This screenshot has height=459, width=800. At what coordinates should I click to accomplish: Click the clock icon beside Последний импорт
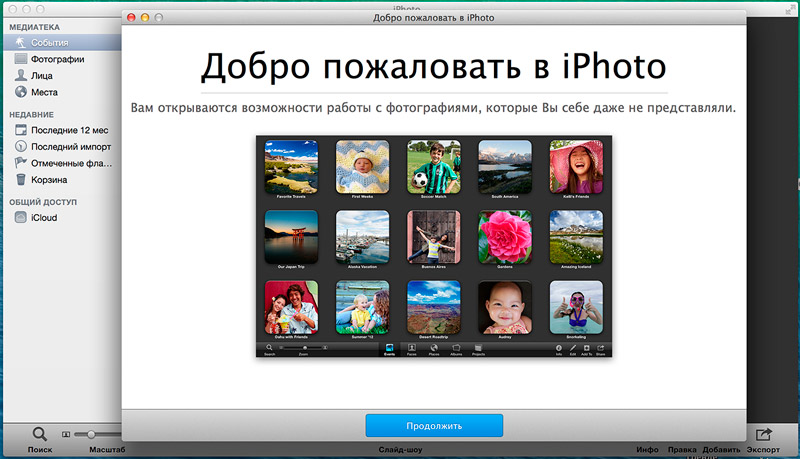coord(20,146)
